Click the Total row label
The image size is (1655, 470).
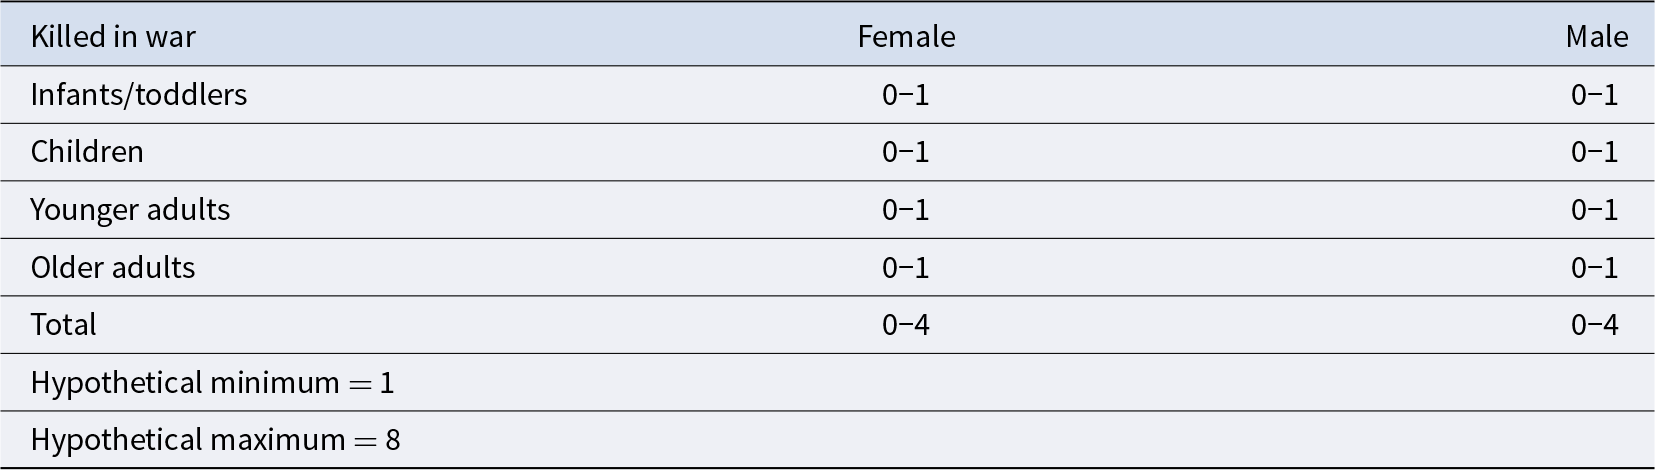[x=64, y=325]
